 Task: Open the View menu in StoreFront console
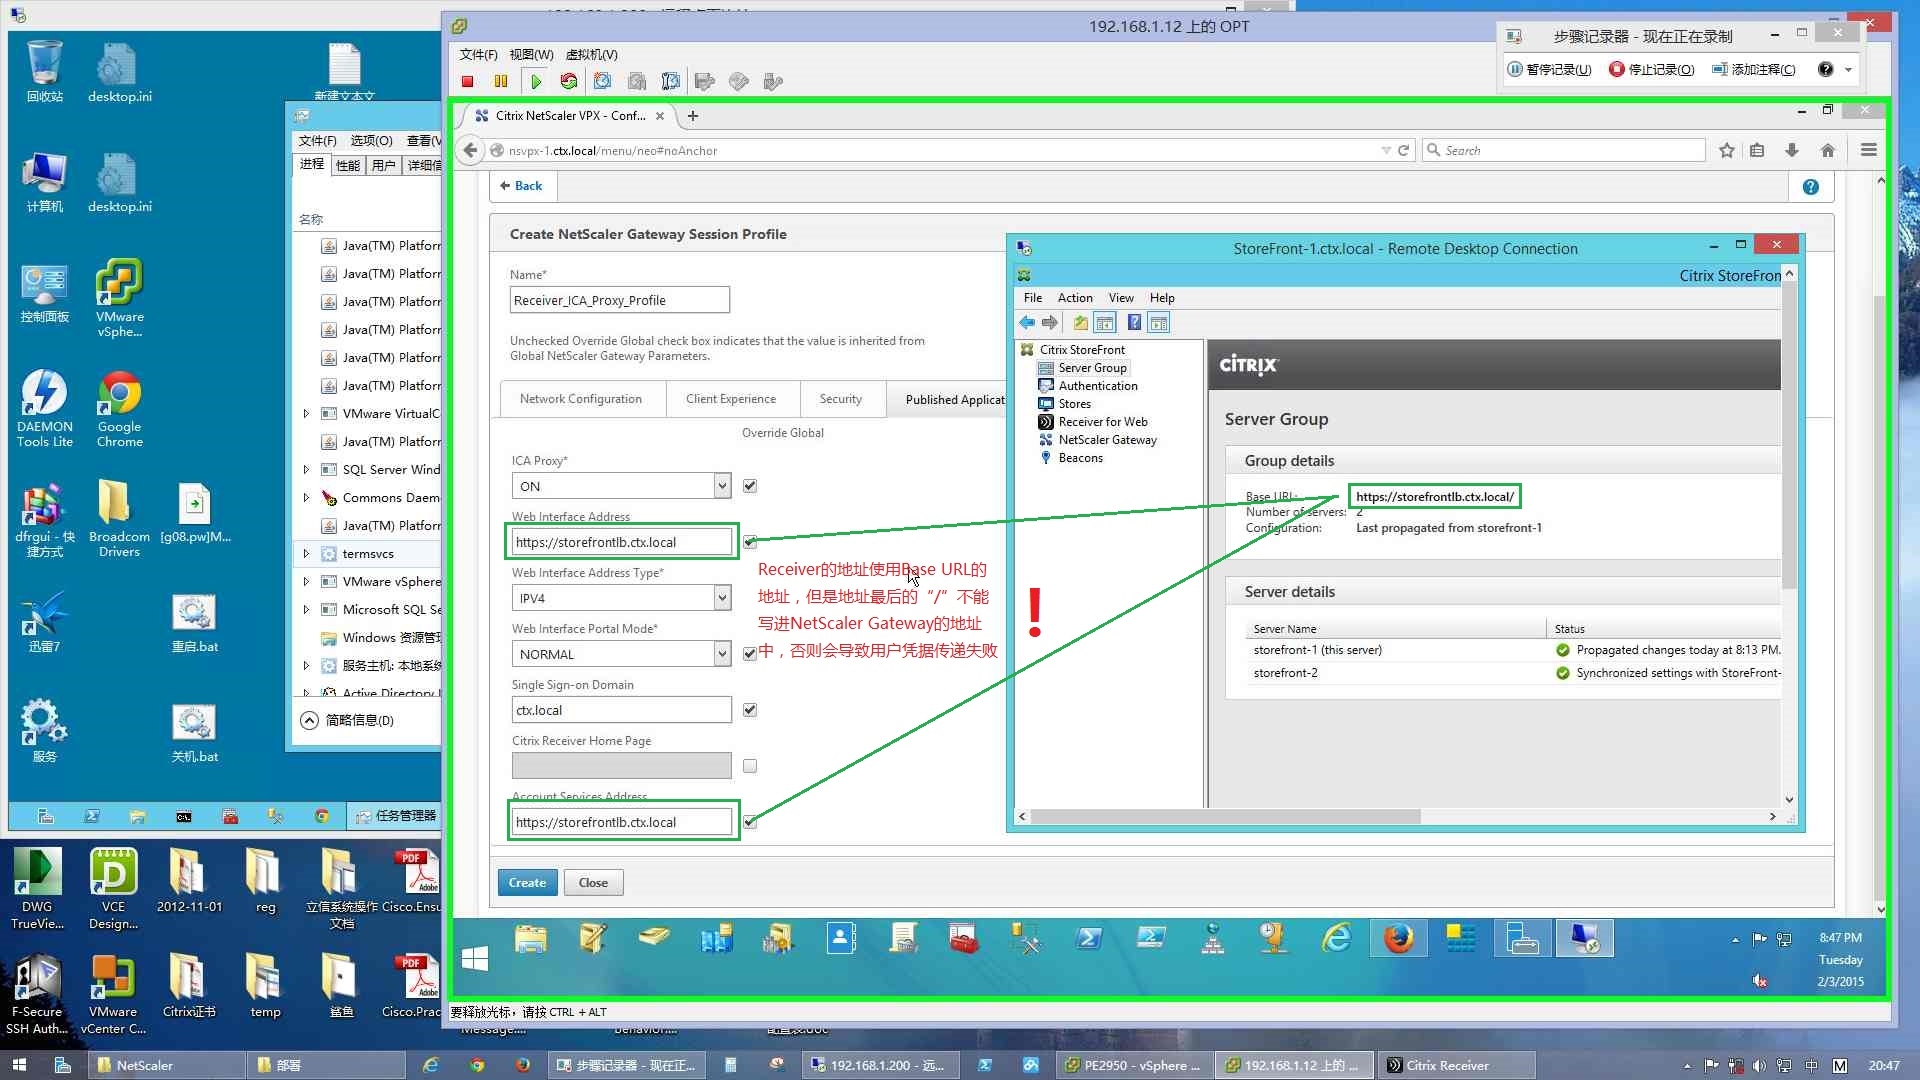point(1121,298)
